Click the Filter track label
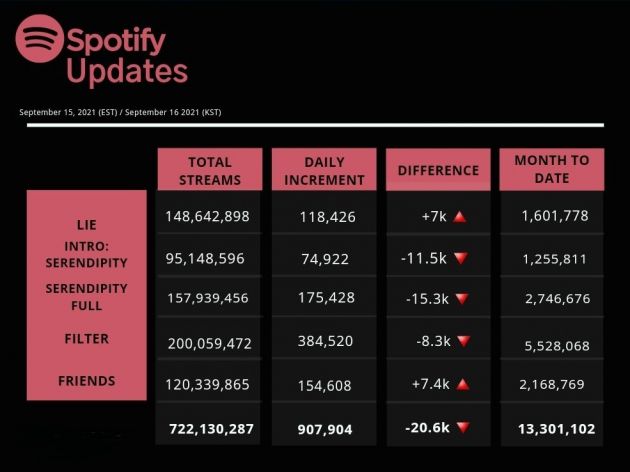This screenshot has width=630, height=472. click(x=86, y=339)
